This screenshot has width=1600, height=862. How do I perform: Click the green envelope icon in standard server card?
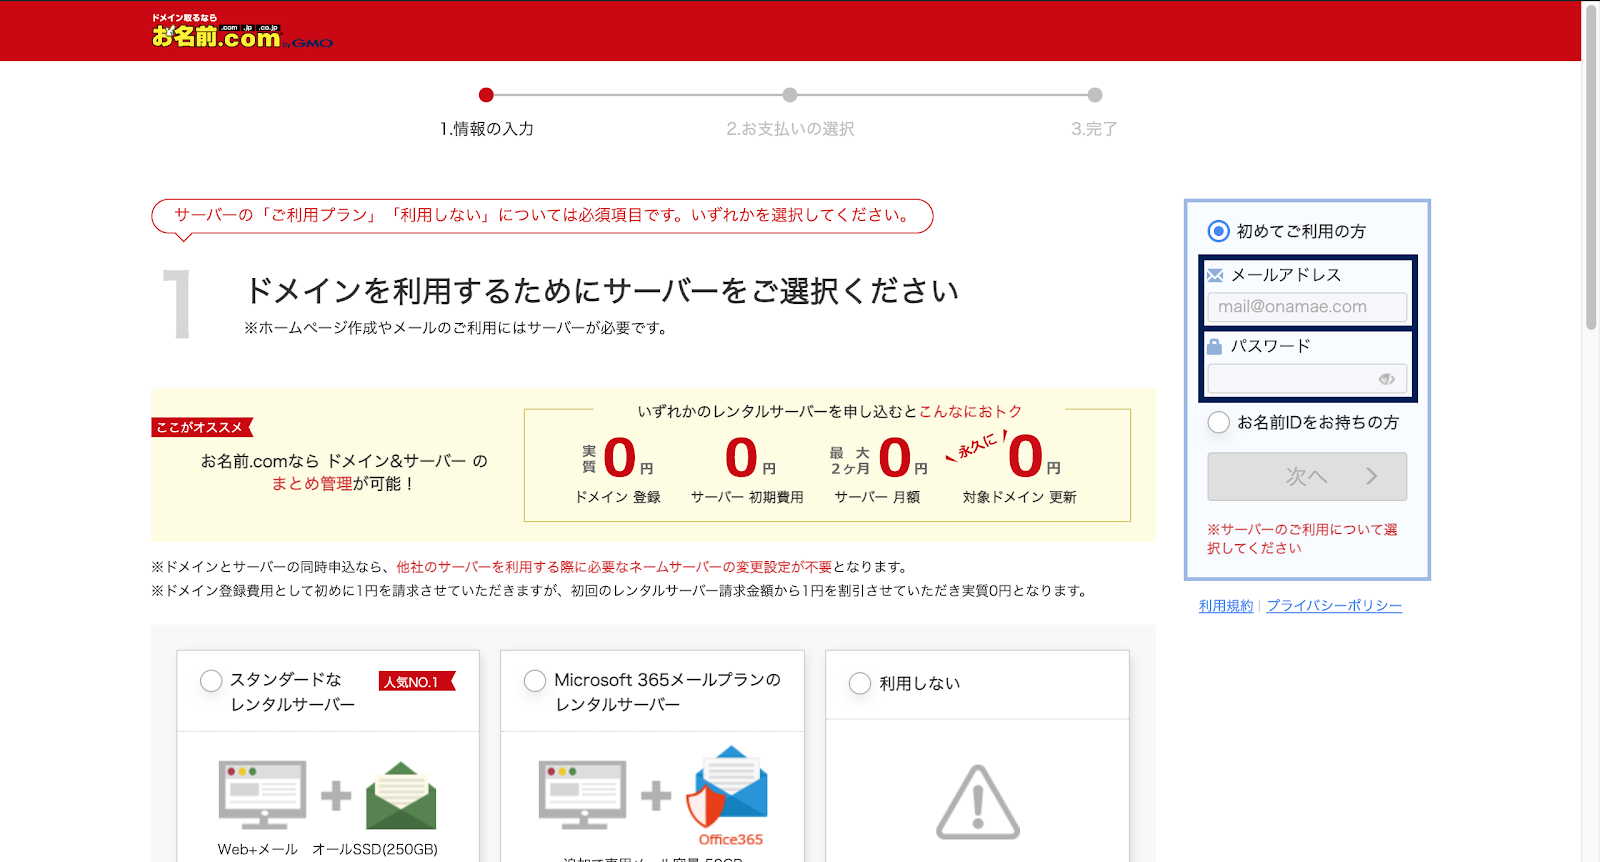(x=401, y=796)
